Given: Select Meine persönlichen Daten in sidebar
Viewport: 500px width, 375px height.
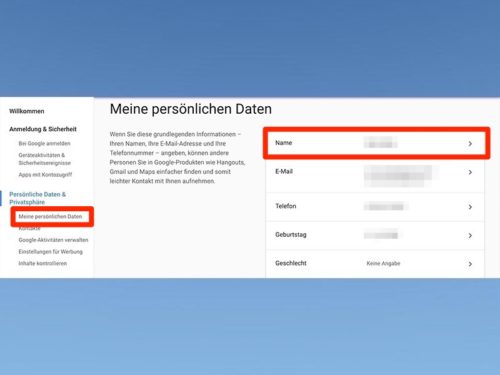Looking at the screenshot, I should tap(50, 216).
